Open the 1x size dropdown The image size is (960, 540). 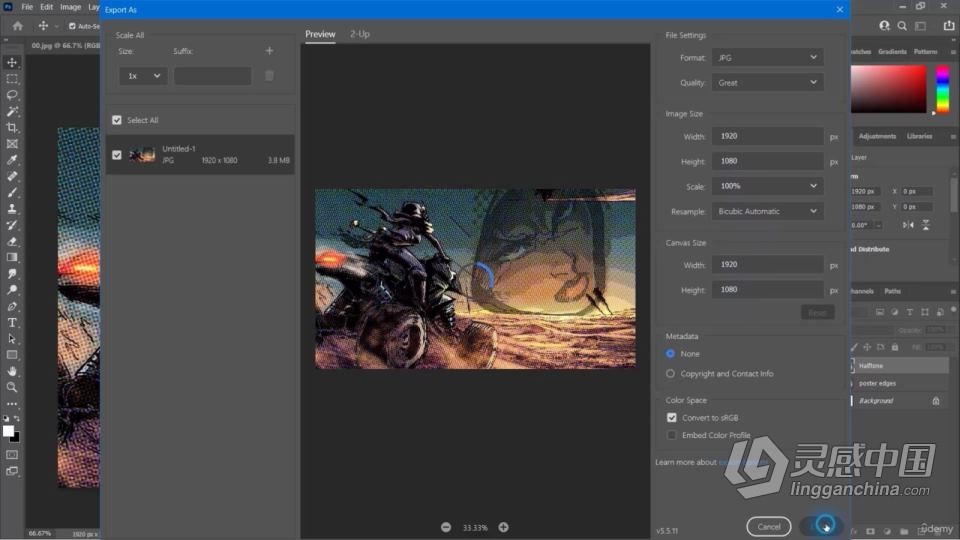(143, 76)
